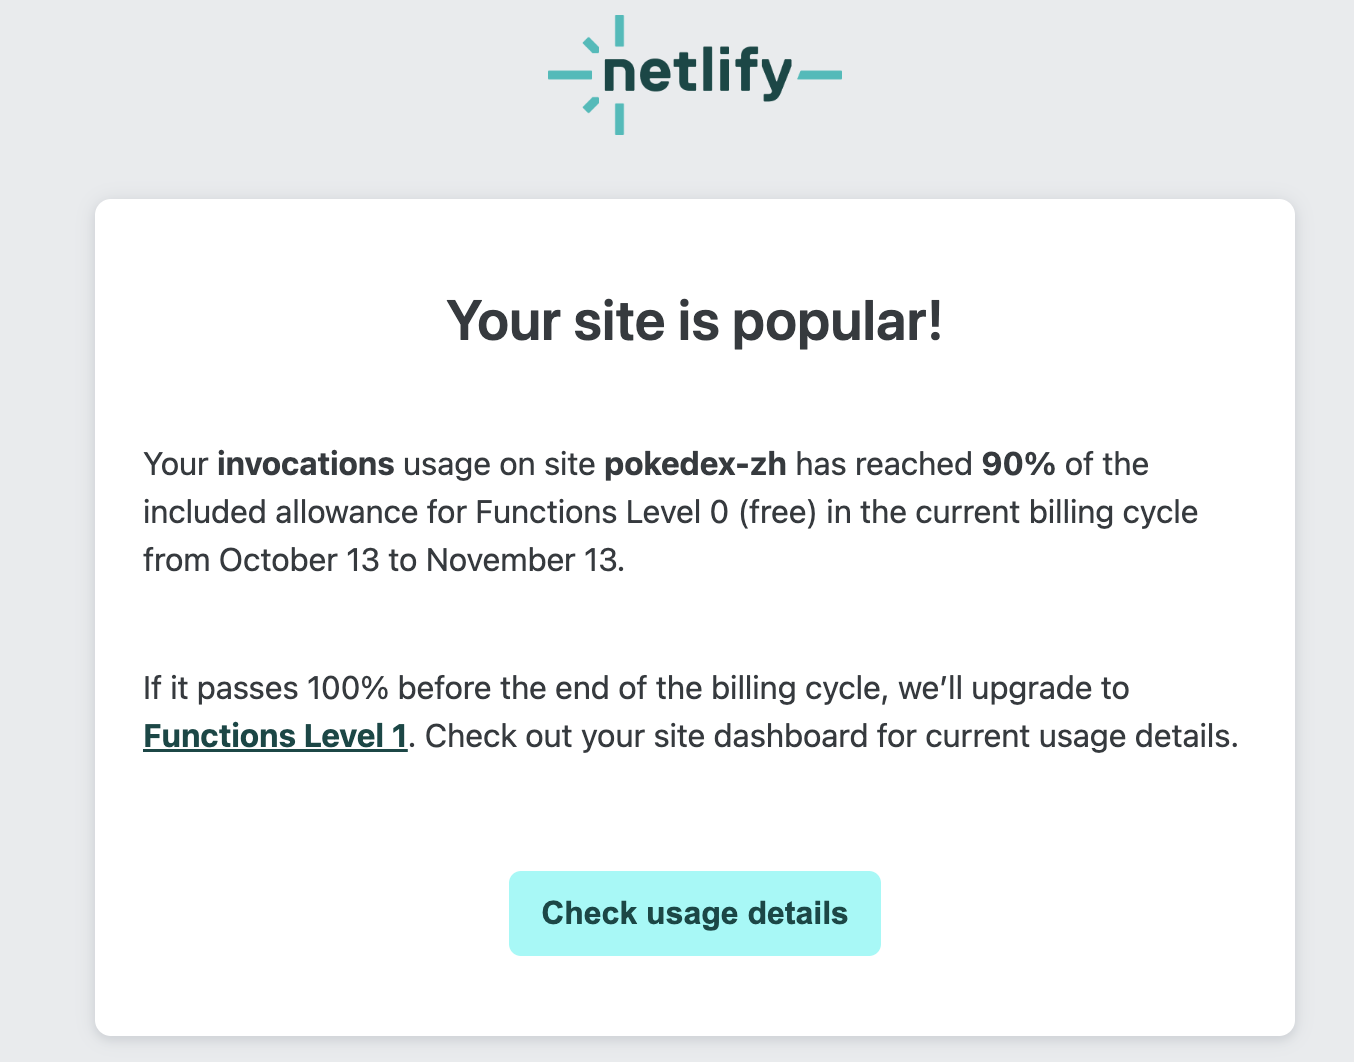Click the 'Your site is popular!' heading
The height and width of the screenshot is (1062, 1354).
click(695, 321)
